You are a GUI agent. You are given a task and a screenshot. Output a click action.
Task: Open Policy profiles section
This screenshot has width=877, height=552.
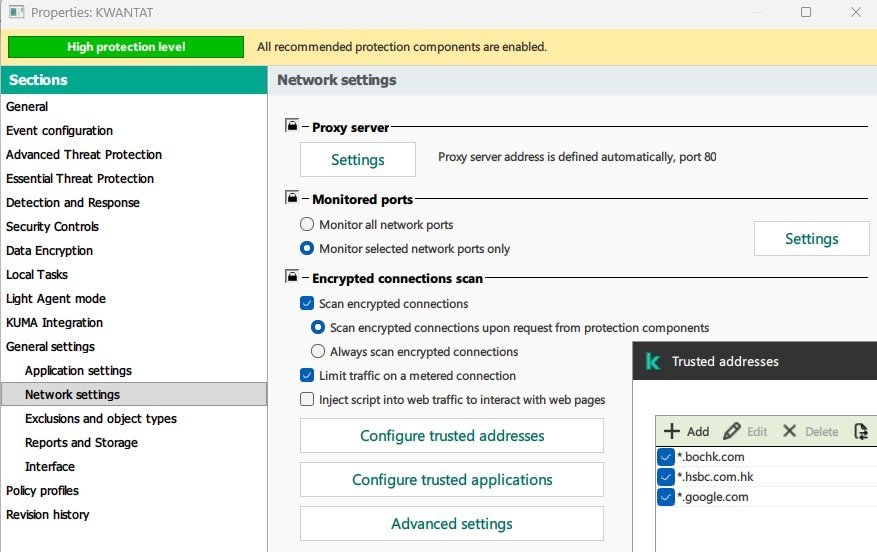click(43, 491)
